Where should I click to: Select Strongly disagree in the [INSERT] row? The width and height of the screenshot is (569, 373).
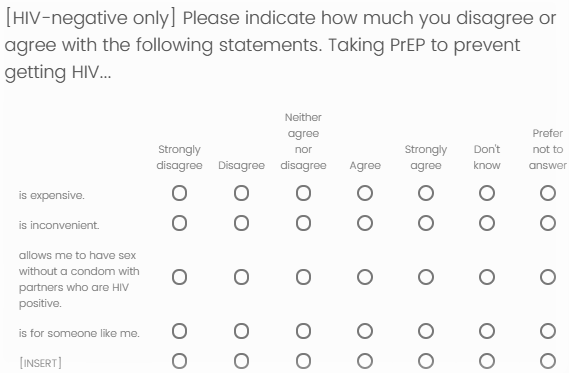point(179,361)
